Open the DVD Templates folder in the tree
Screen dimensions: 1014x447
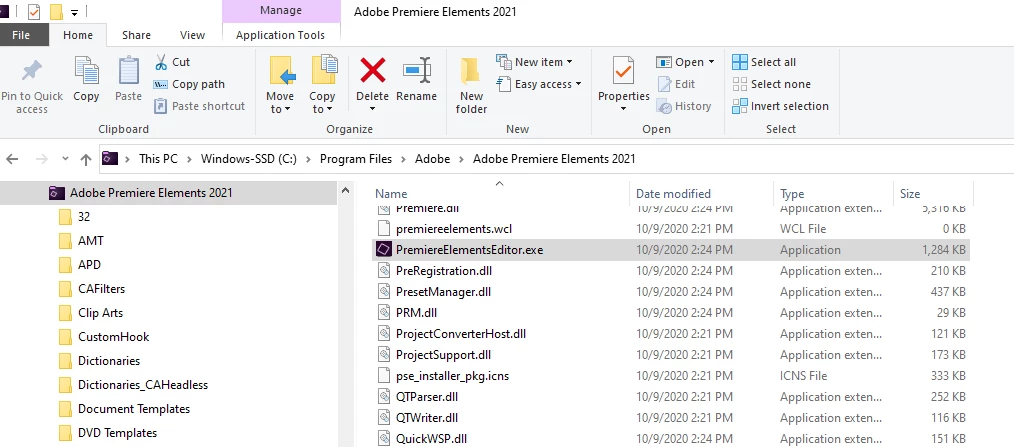117,433
